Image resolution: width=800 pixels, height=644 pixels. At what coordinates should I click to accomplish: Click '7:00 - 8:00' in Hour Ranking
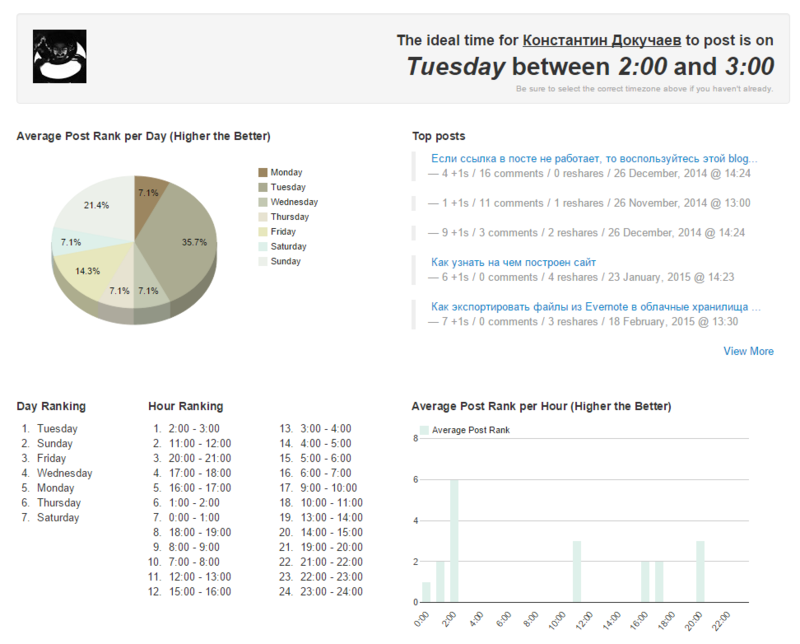[x=194, y=562]
